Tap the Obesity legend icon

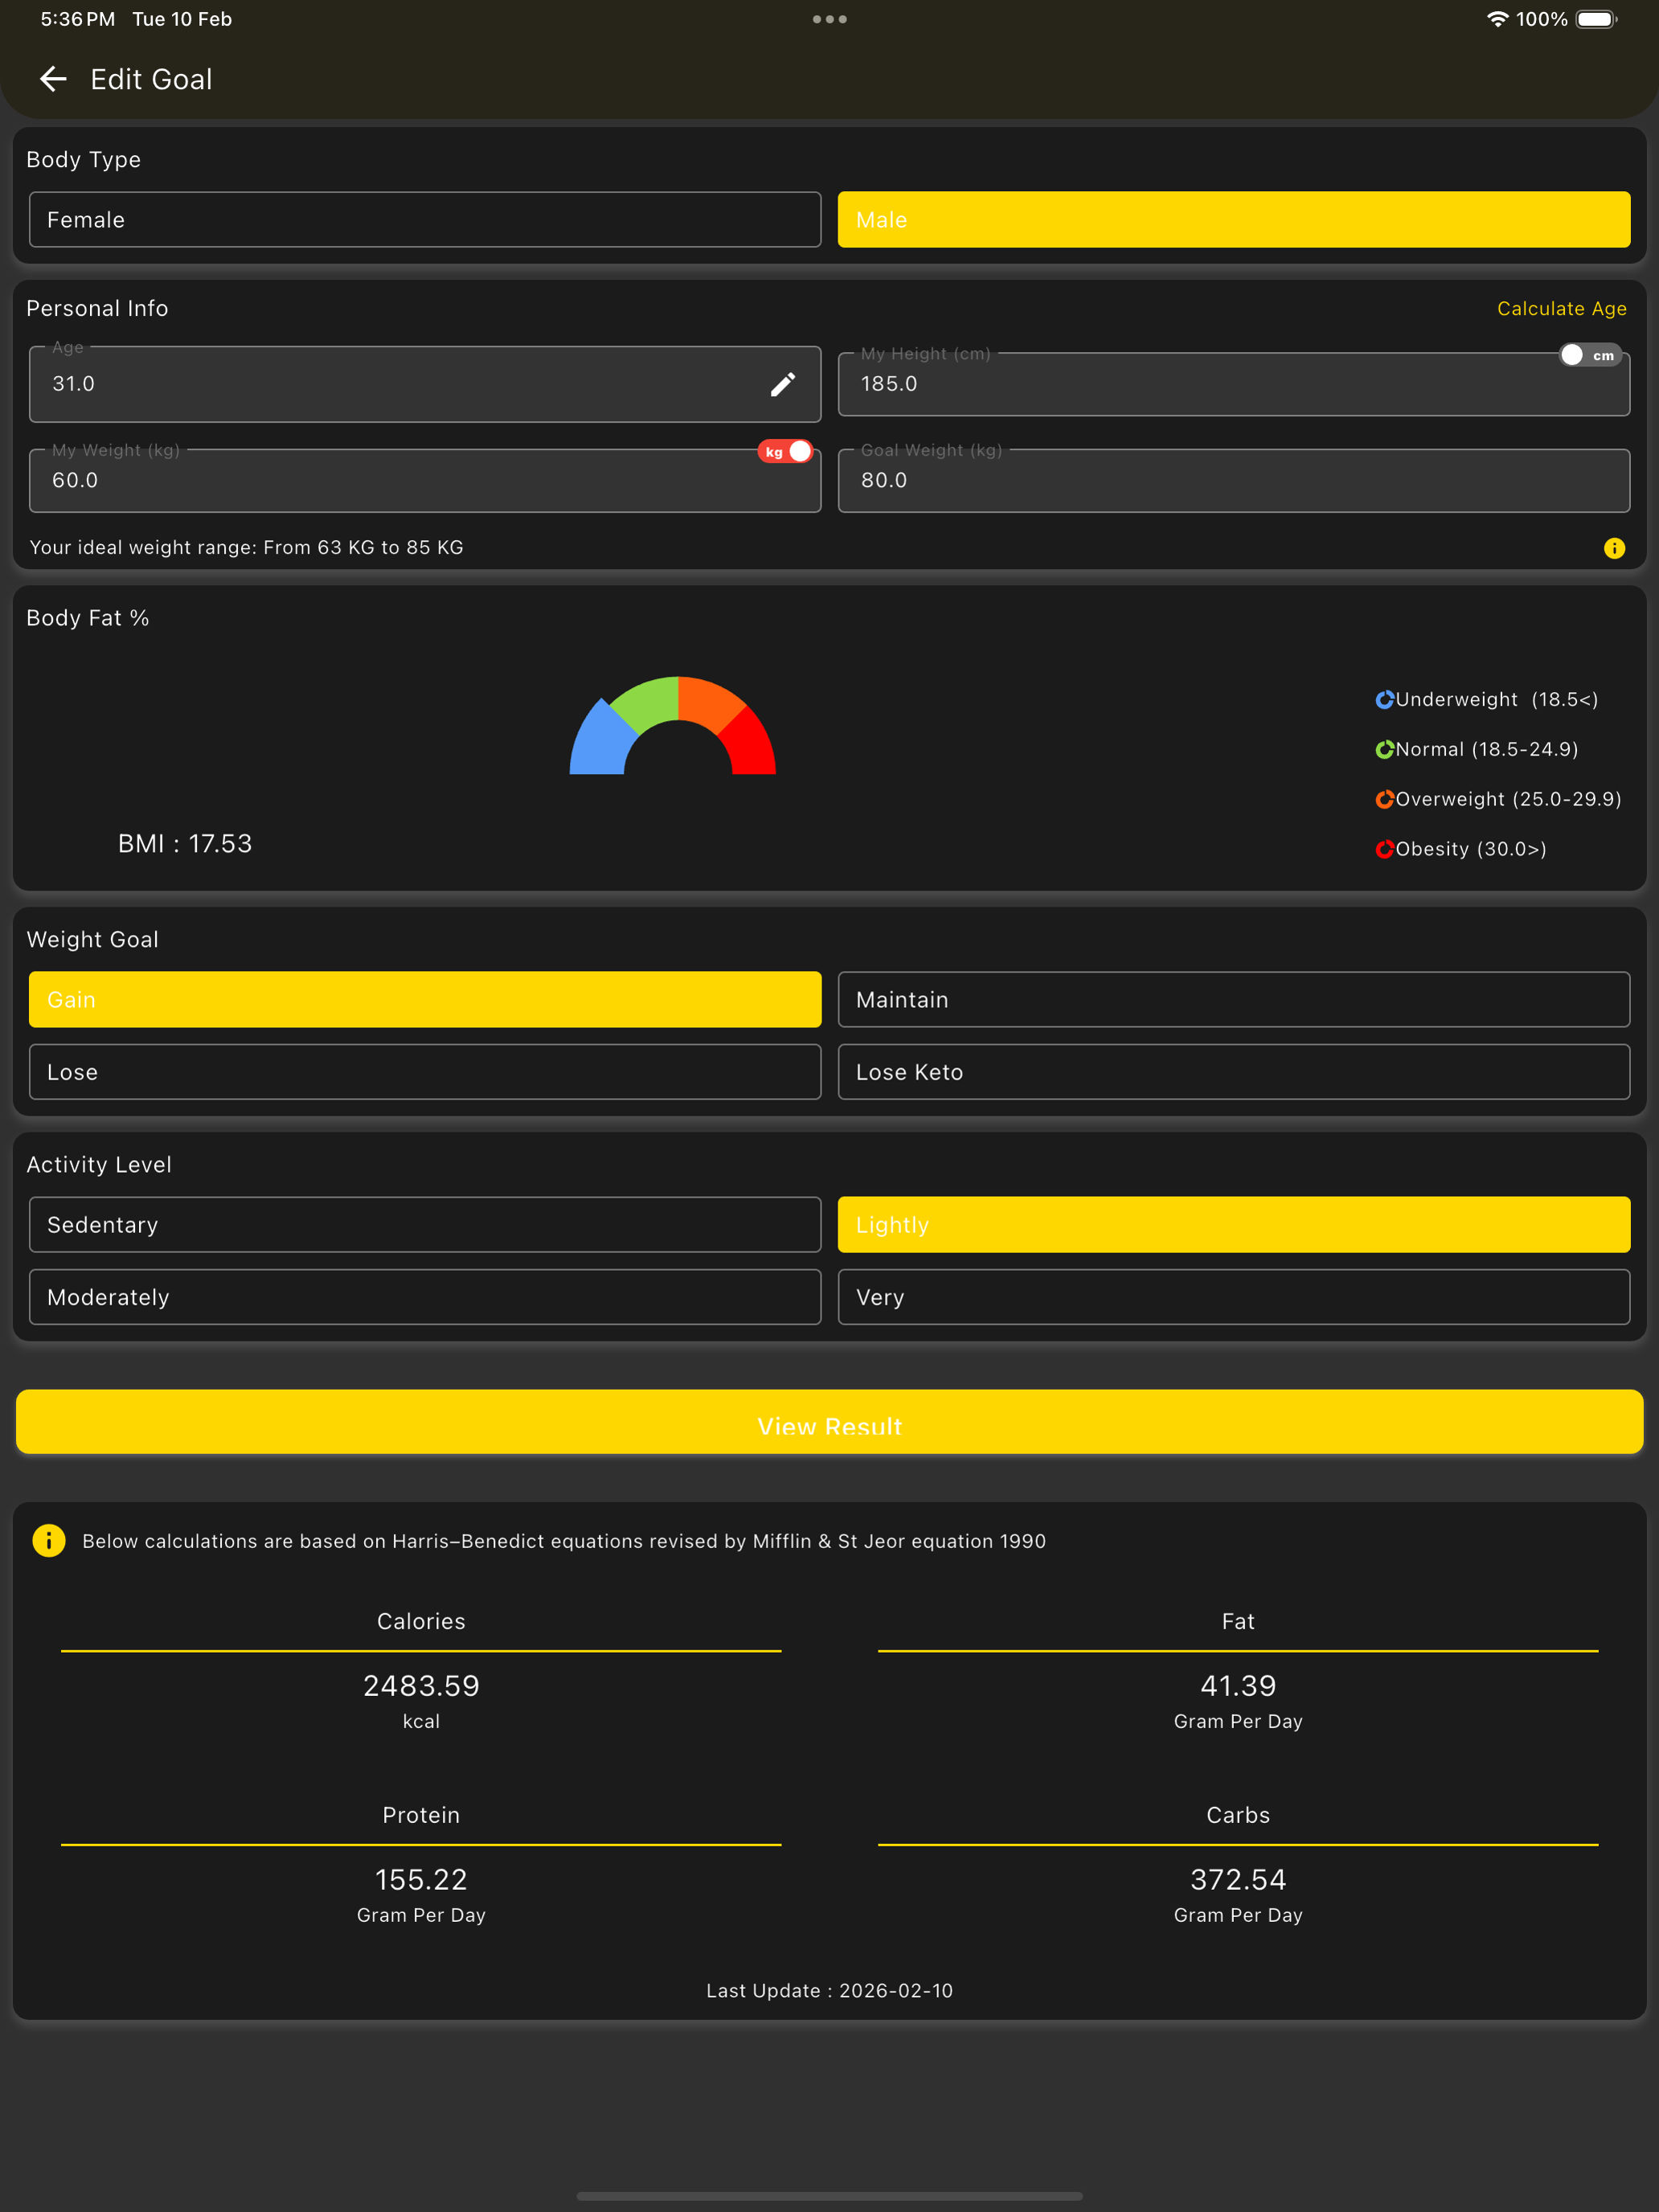1384,849
